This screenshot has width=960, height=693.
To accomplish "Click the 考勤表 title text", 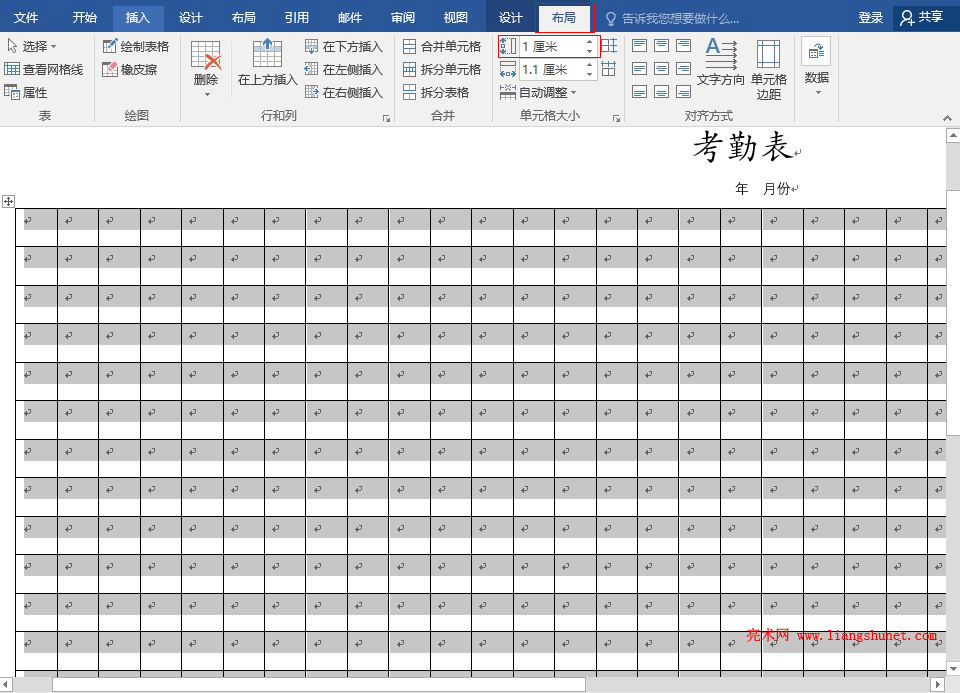I will click(743, 147).
